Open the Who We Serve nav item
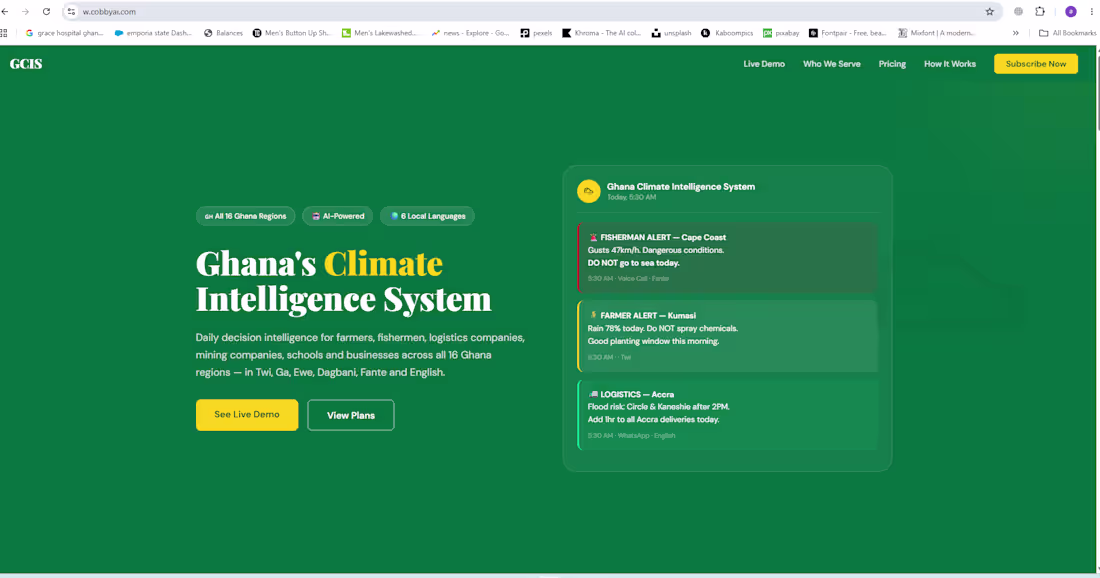 tap(831, 64)
